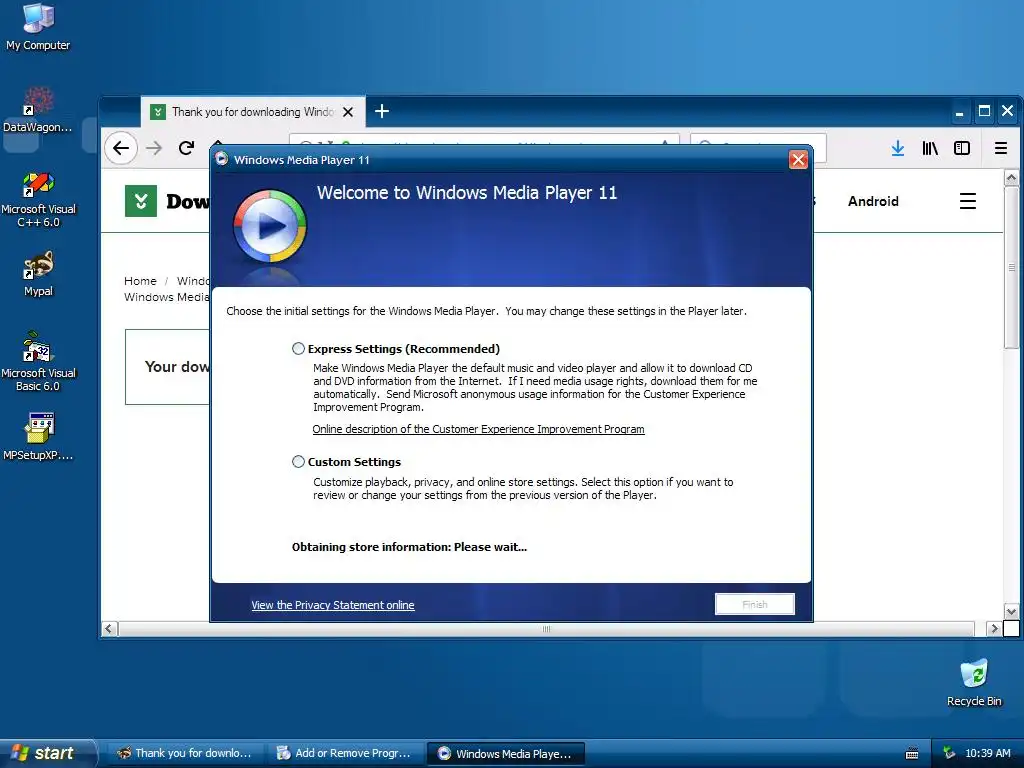
Task: Open the browser library icon
Action: (930, 148)
